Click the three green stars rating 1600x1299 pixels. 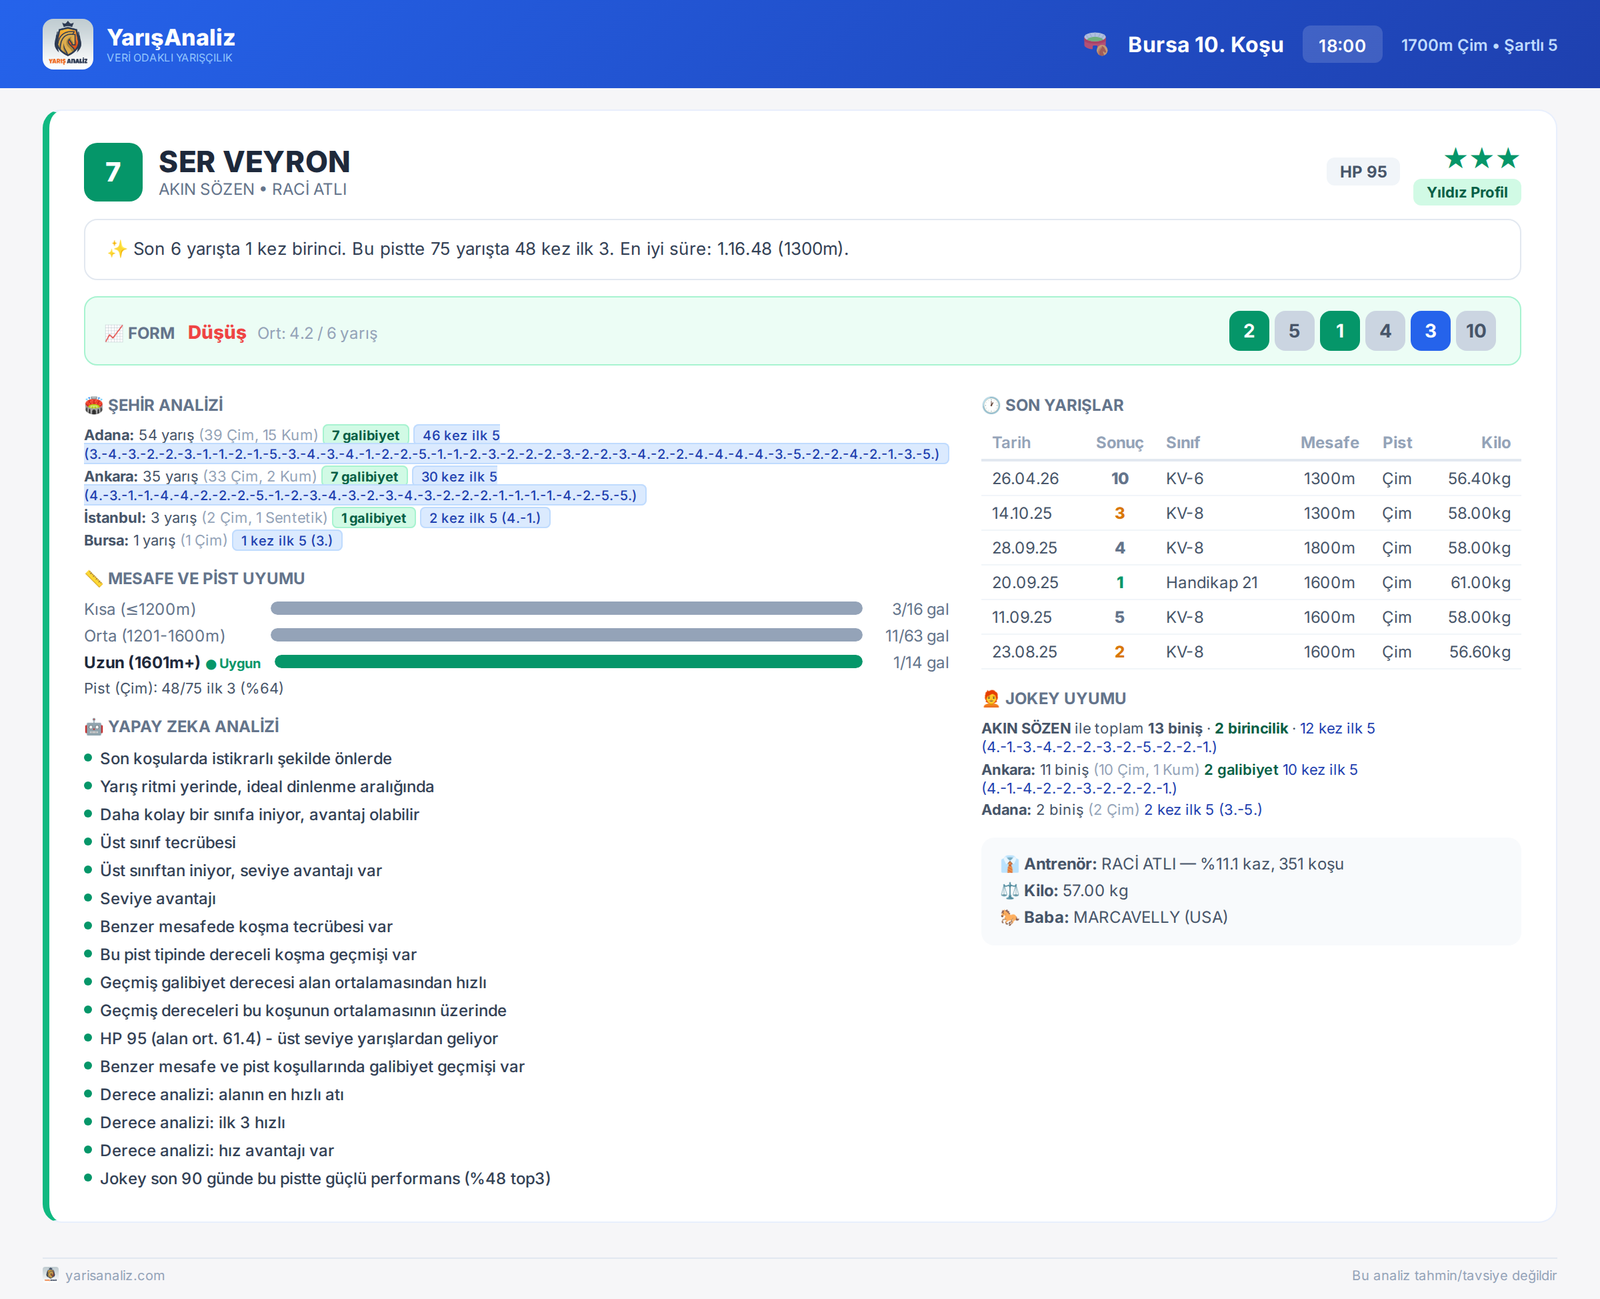1482,158
